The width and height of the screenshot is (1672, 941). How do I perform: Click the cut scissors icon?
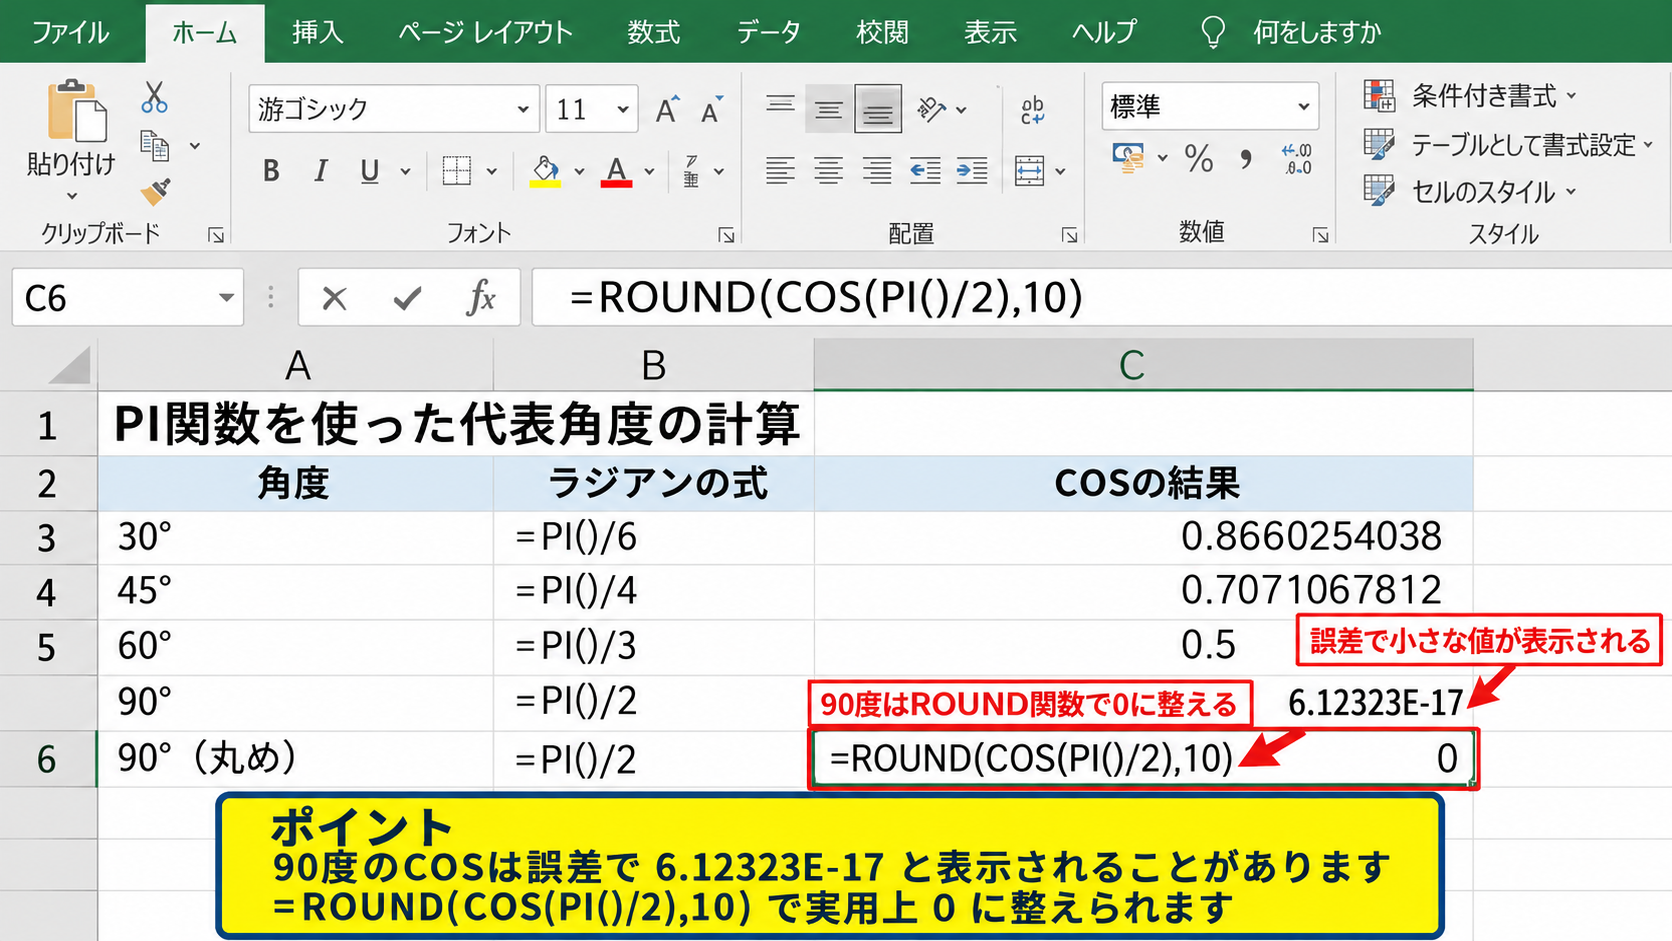(x=154, y=97)
